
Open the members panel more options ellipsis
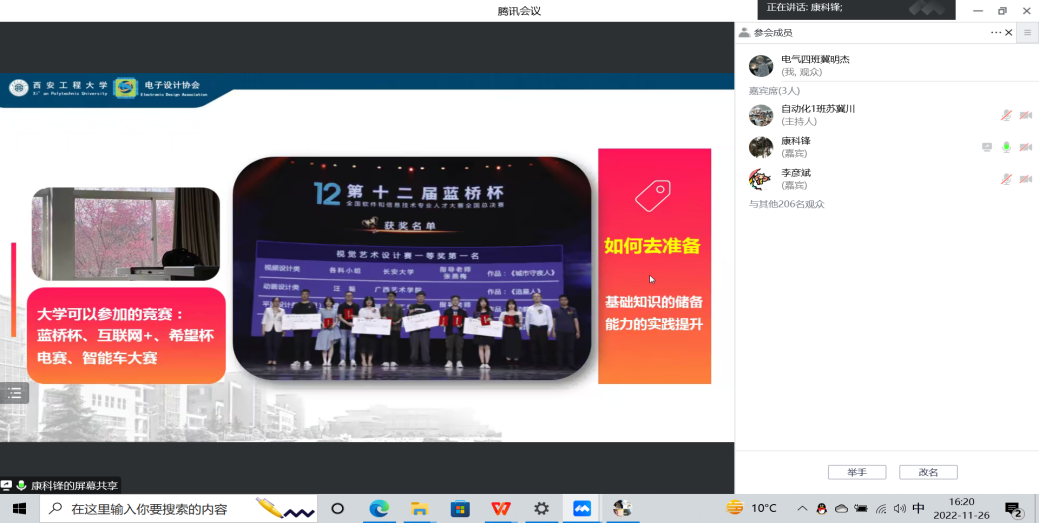(996, 32)
